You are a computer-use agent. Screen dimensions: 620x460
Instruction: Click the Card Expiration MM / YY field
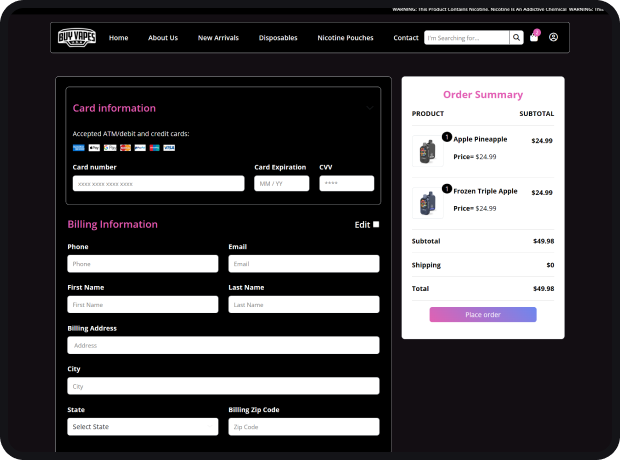point(282,184)
